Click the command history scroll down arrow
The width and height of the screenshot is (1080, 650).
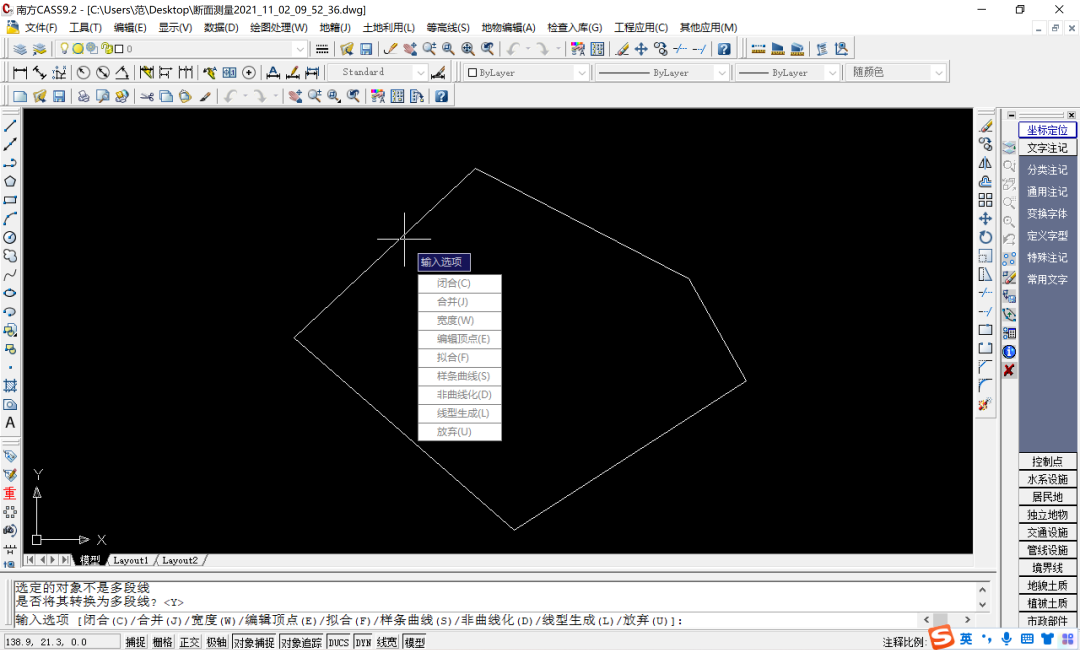tap(982, 605)
